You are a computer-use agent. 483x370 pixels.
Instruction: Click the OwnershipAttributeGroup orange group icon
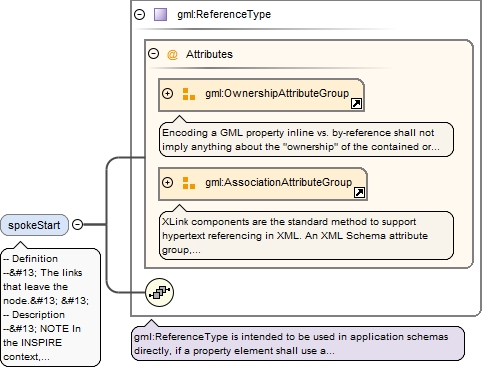(x=189, y=94)
